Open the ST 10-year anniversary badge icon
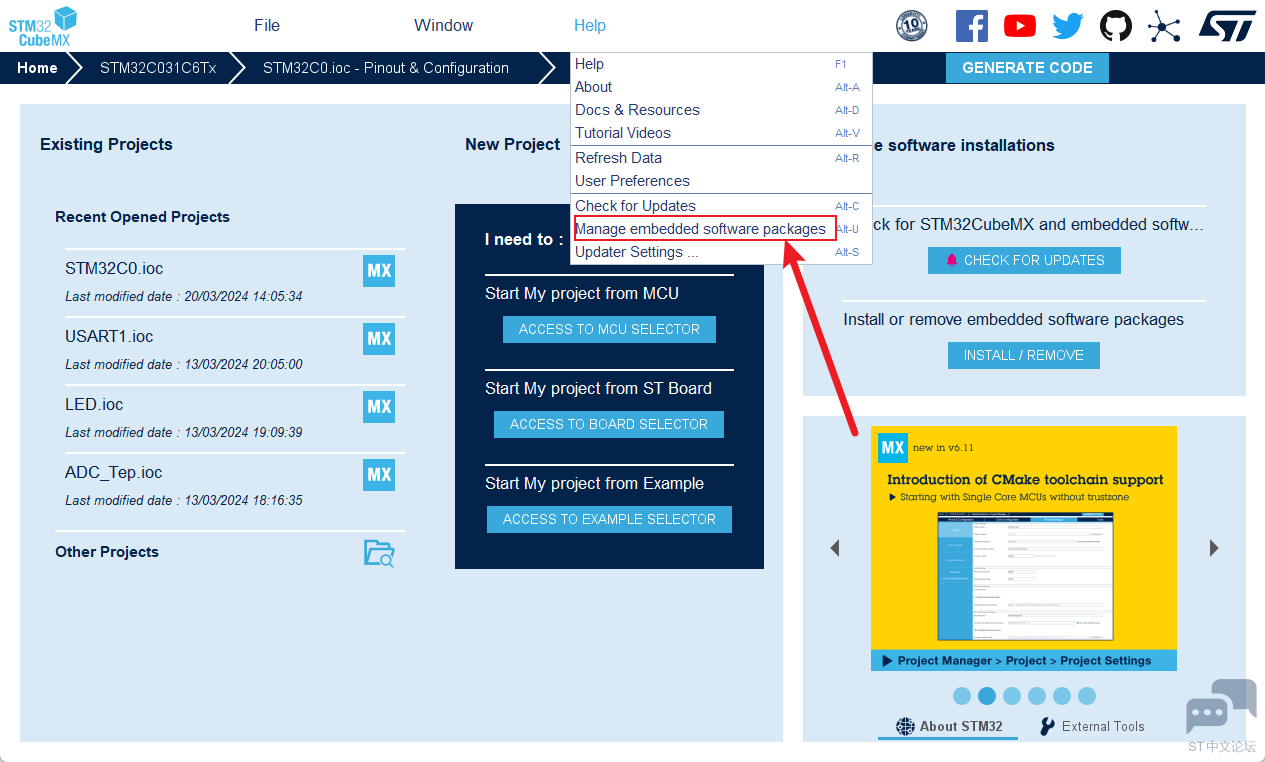The height and width of the screenshot is (762, 1265). pos(911,25)
